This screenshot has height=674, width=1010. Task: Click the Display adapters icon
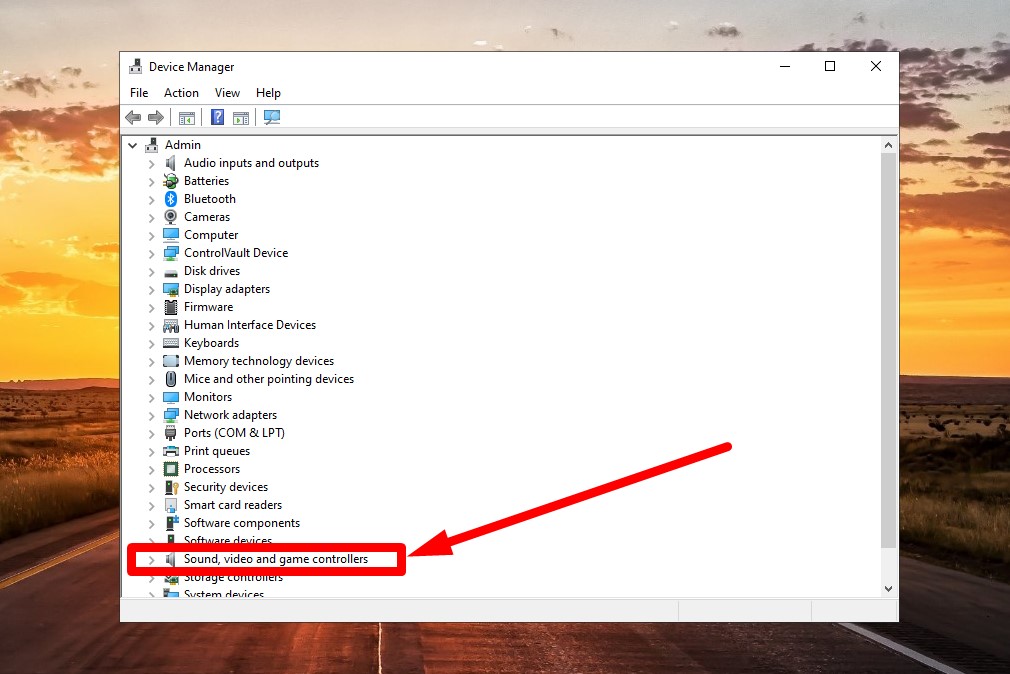click(171, 289)
